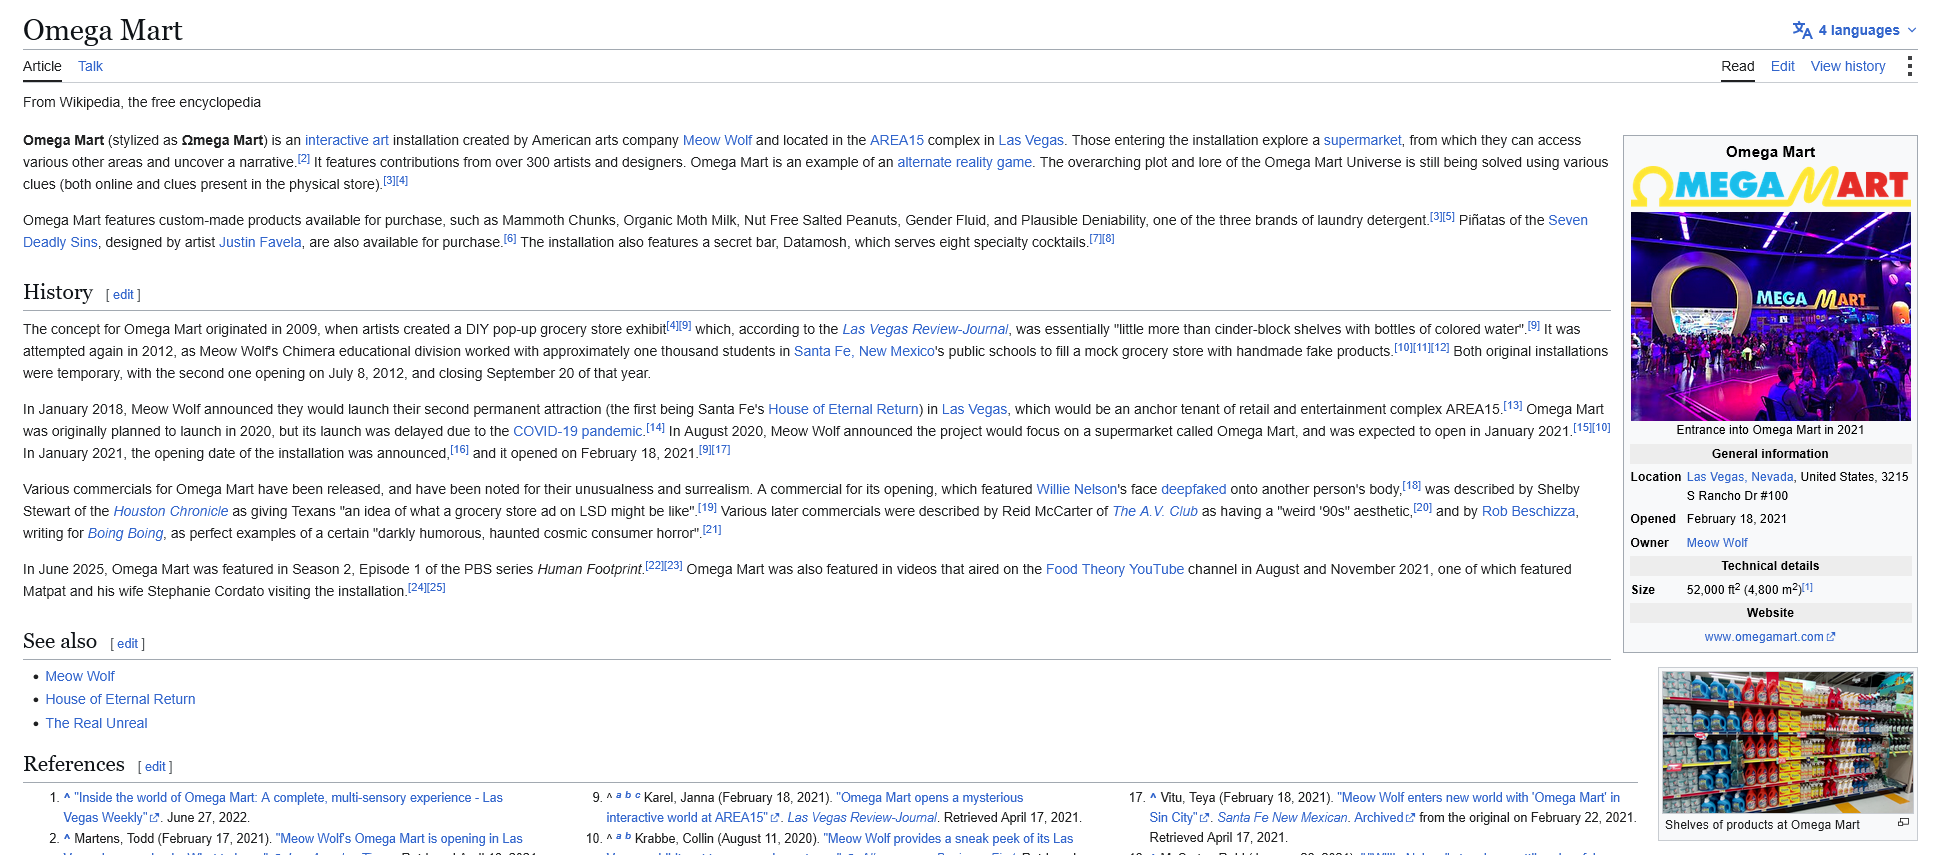Open the Las Vegas link in intro paragraph
1936x855 pixels.
tap(1031, 140)
